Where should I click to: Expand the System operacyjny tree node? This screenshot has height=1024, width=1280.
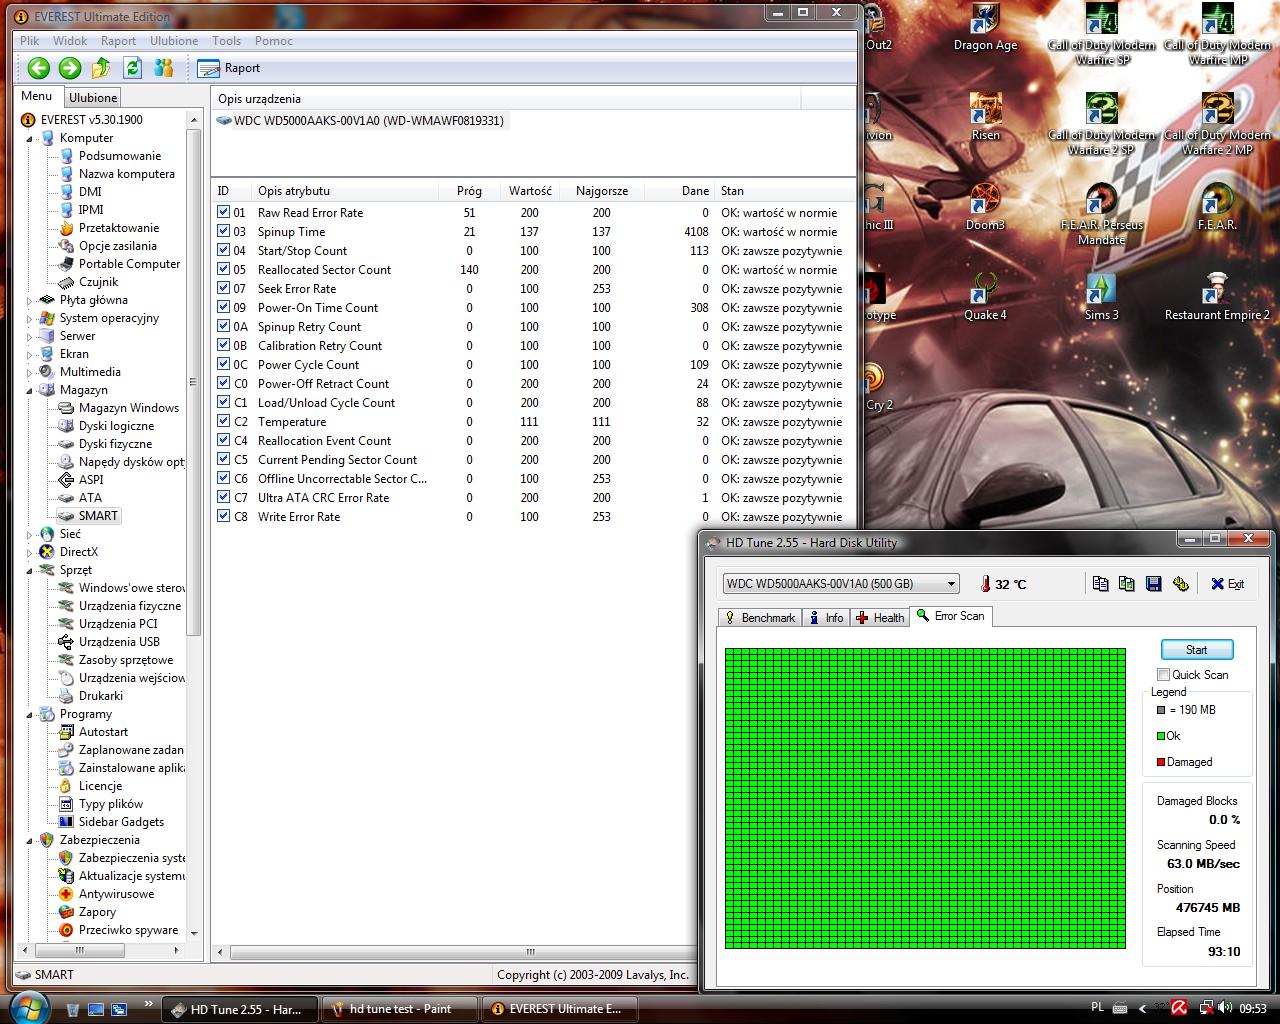point(30,318)
